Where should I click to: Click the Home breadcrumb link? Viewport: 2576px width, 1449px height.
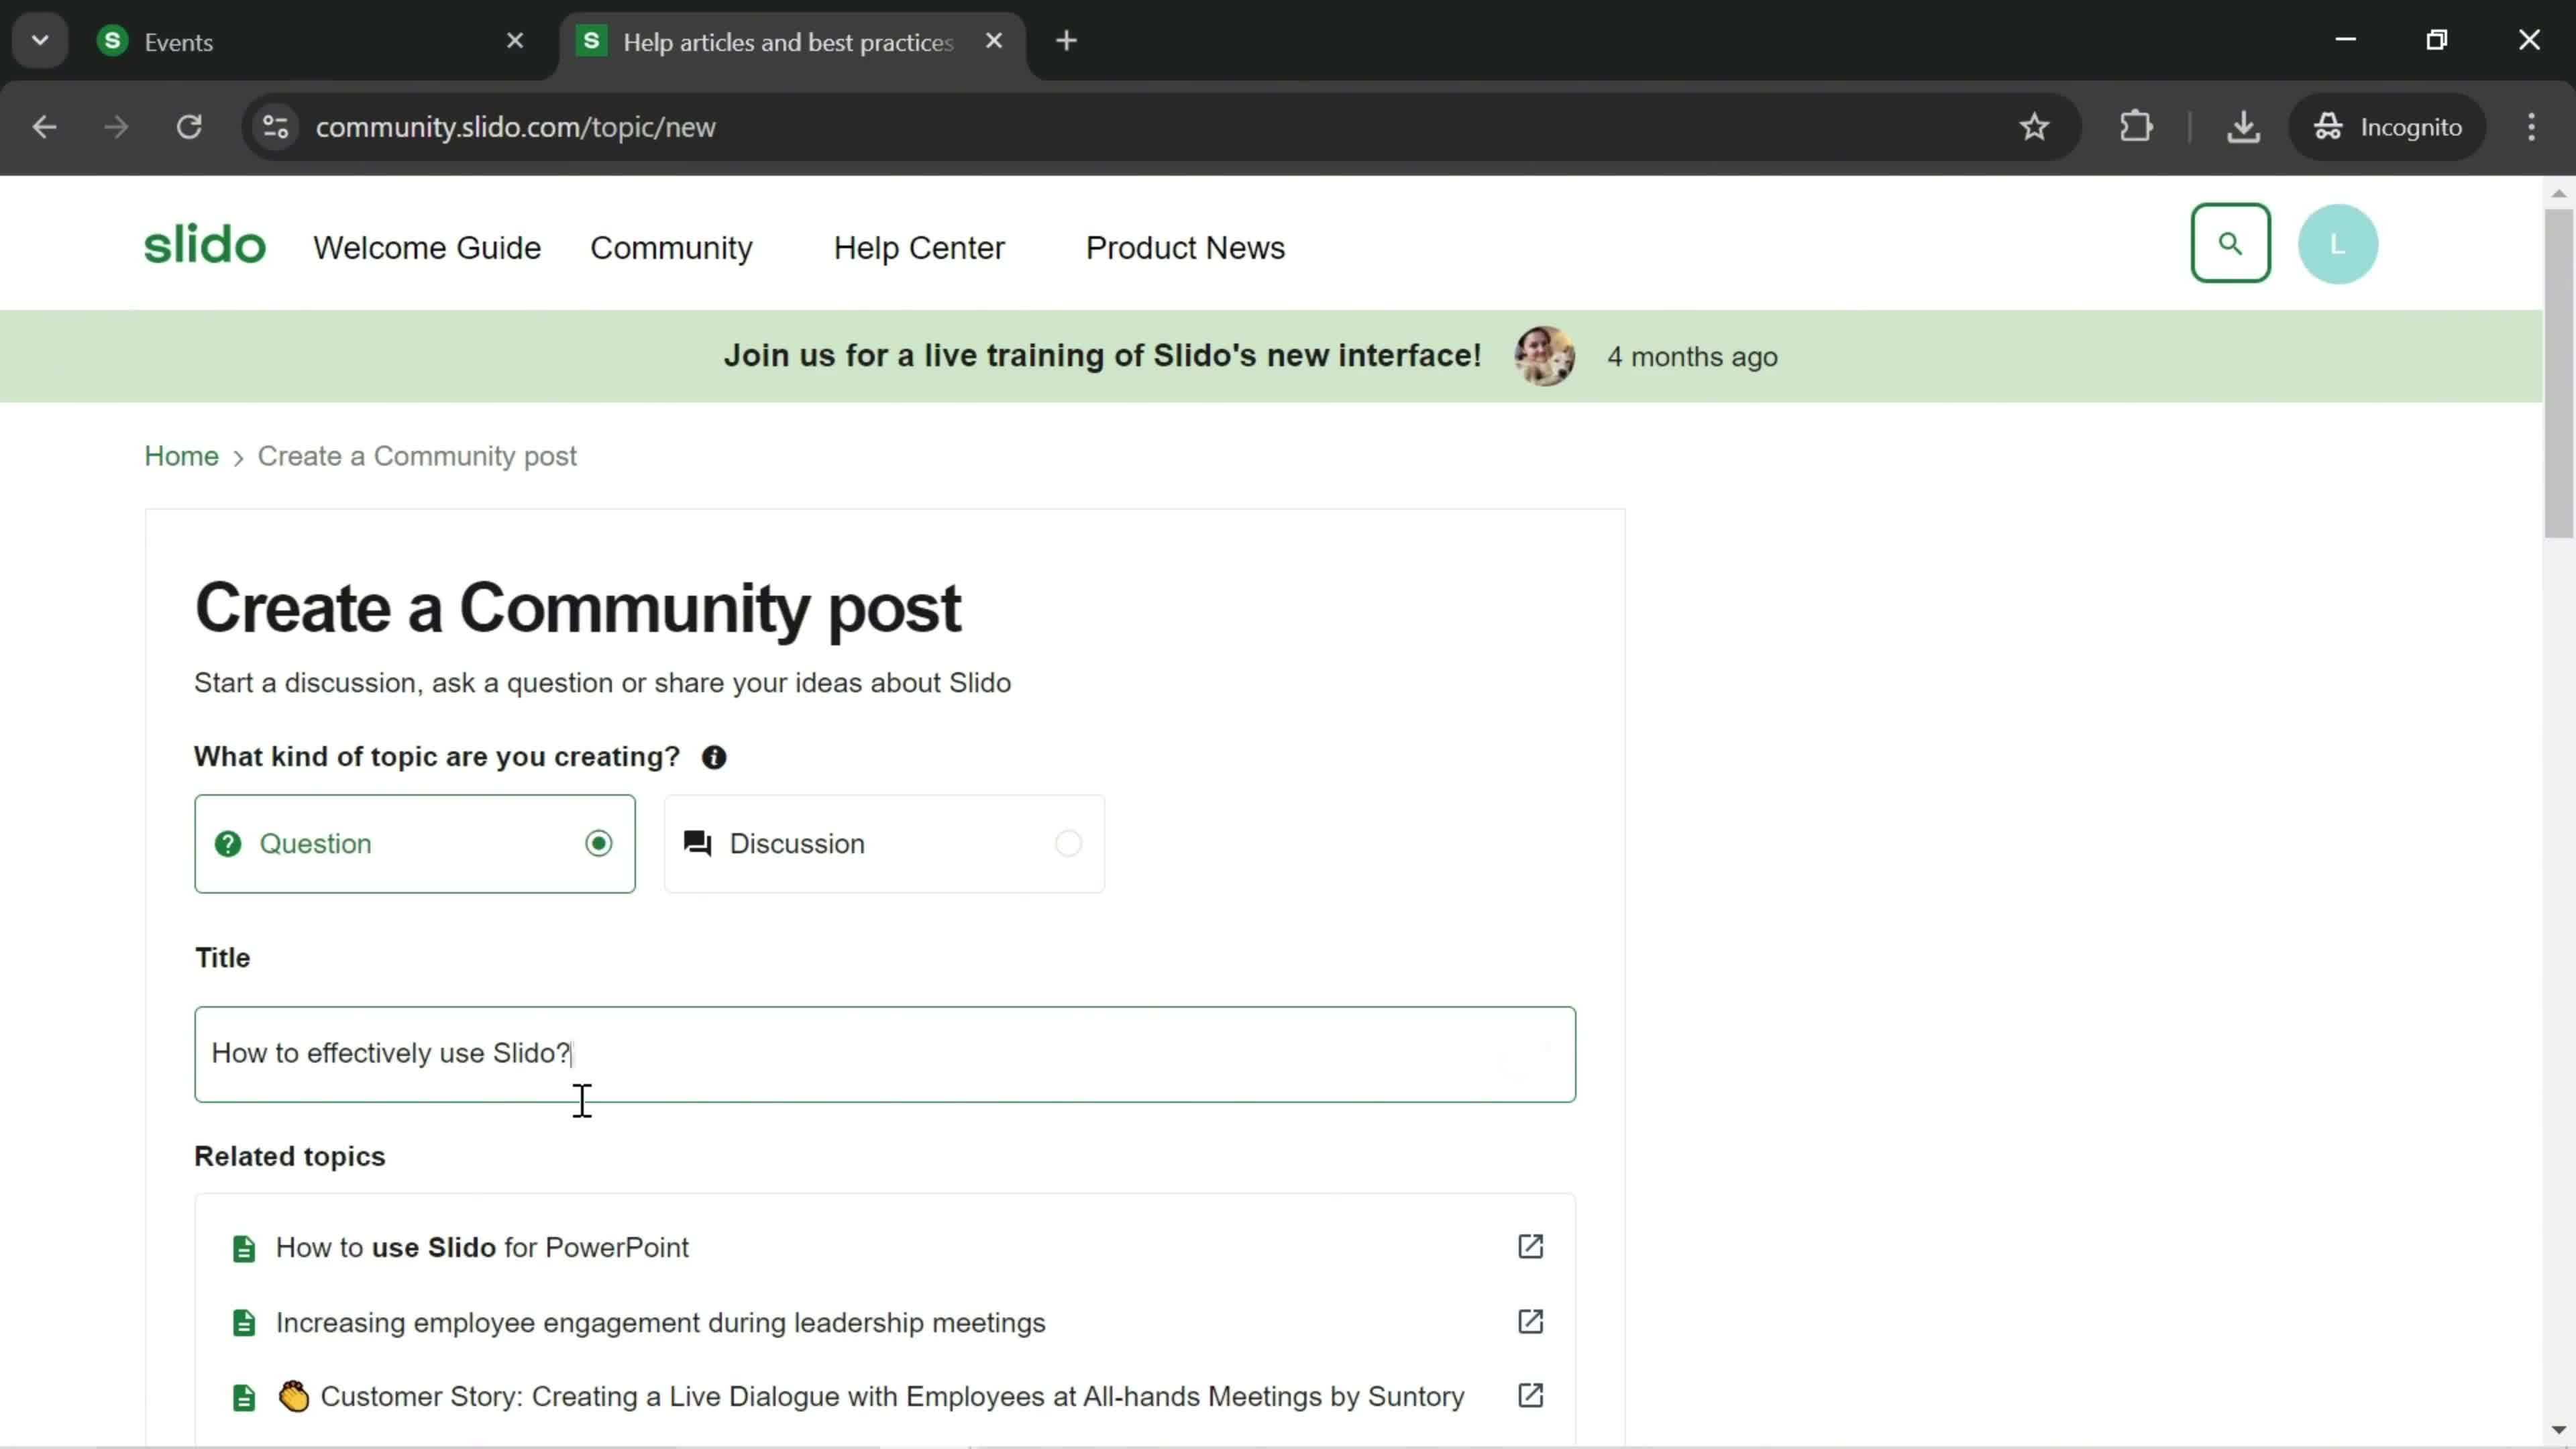[181, 456]
